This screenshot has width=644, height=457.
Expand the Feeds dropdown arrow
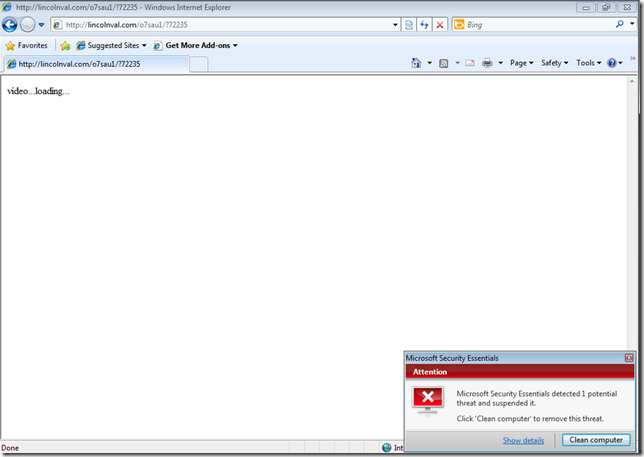click(x=457, y=63)
